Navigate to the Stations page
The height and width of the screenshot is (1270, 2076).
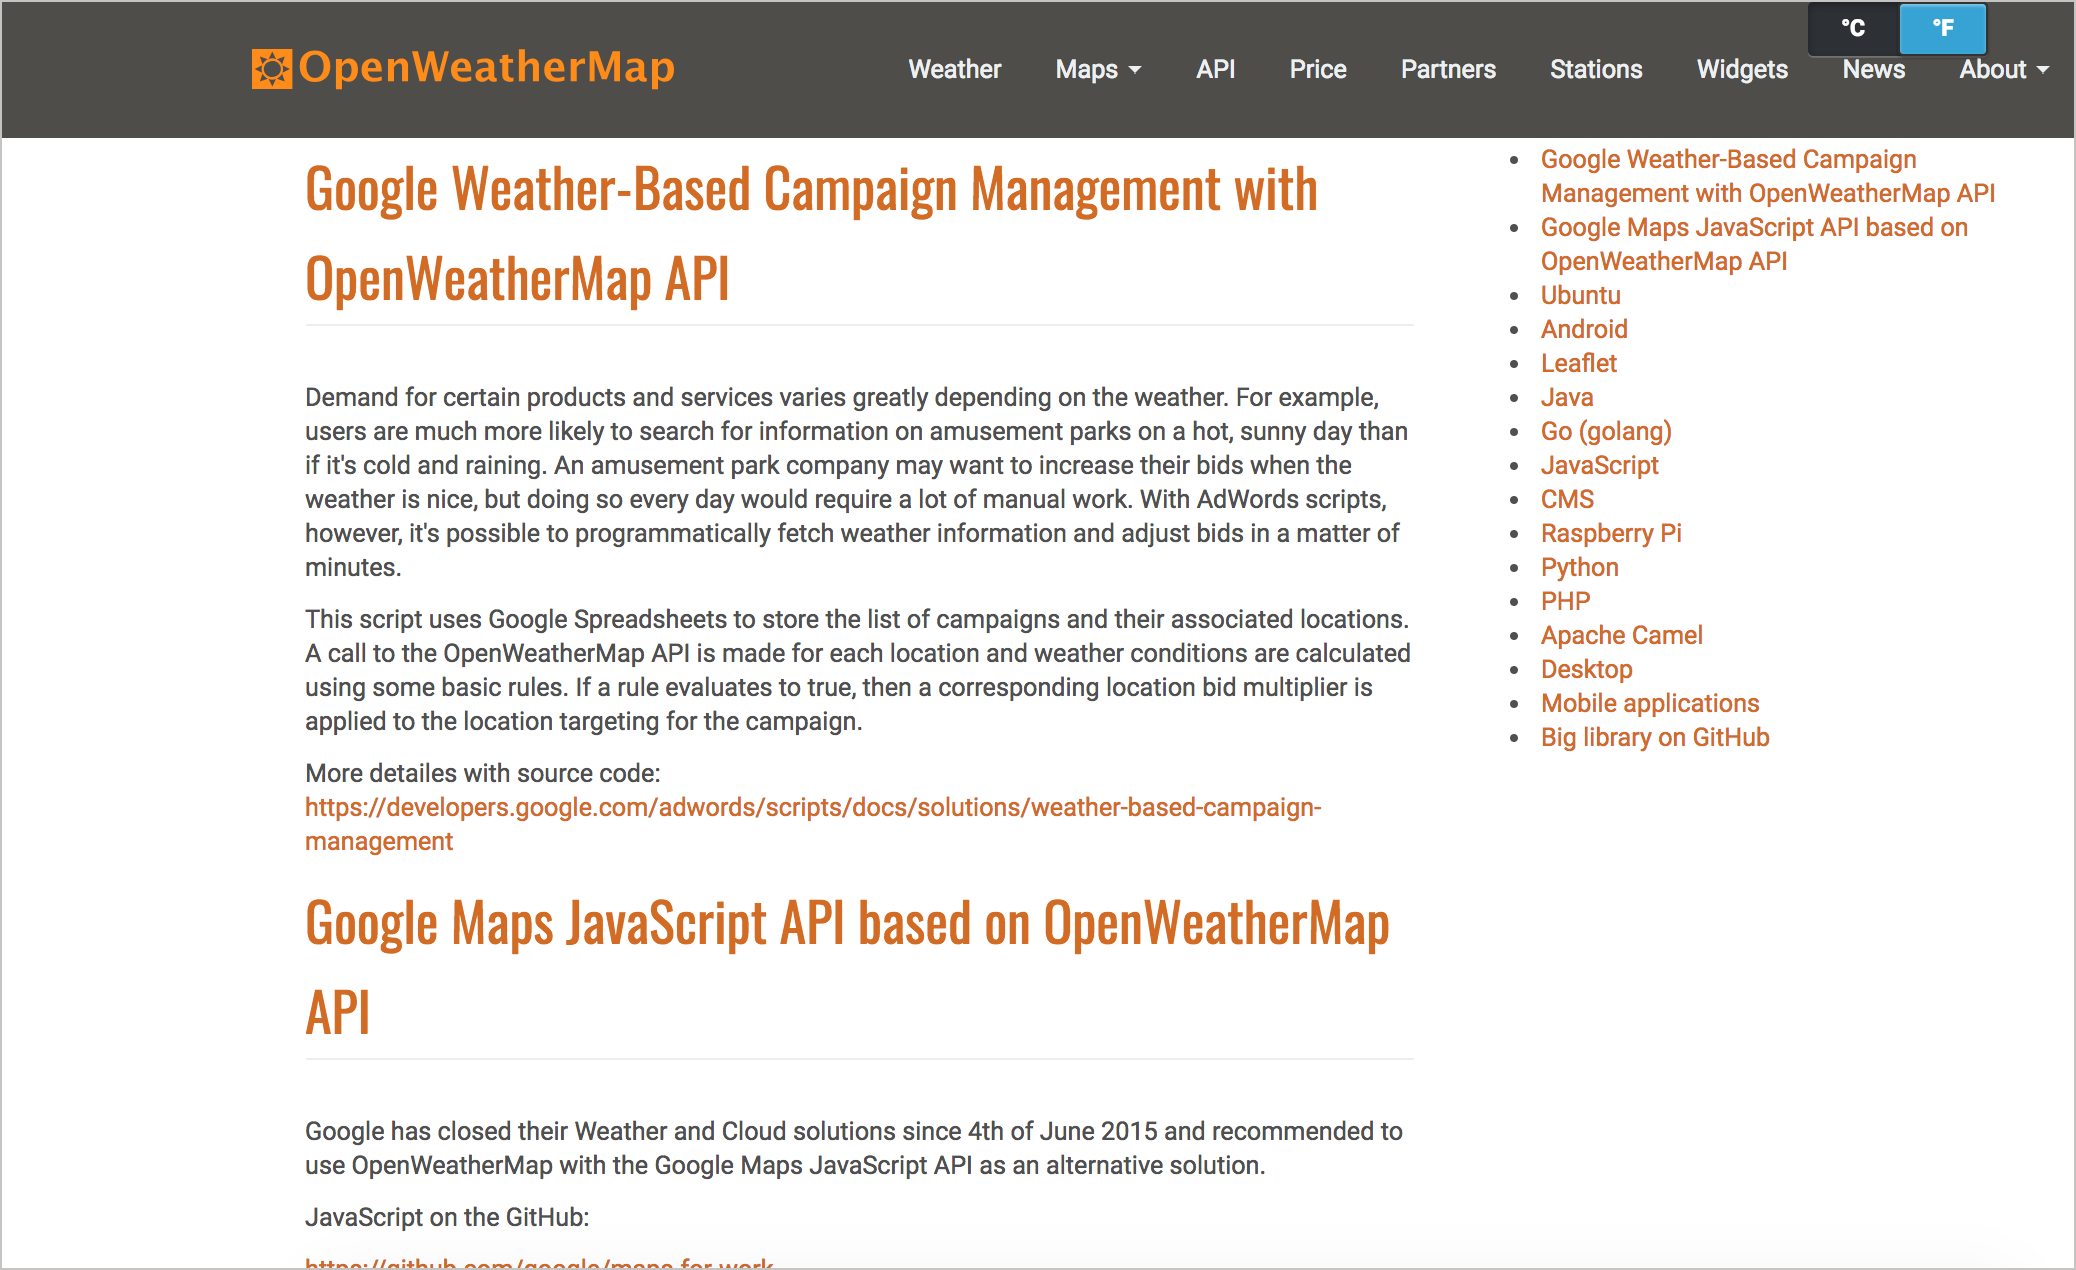(x=1596, y=69)
